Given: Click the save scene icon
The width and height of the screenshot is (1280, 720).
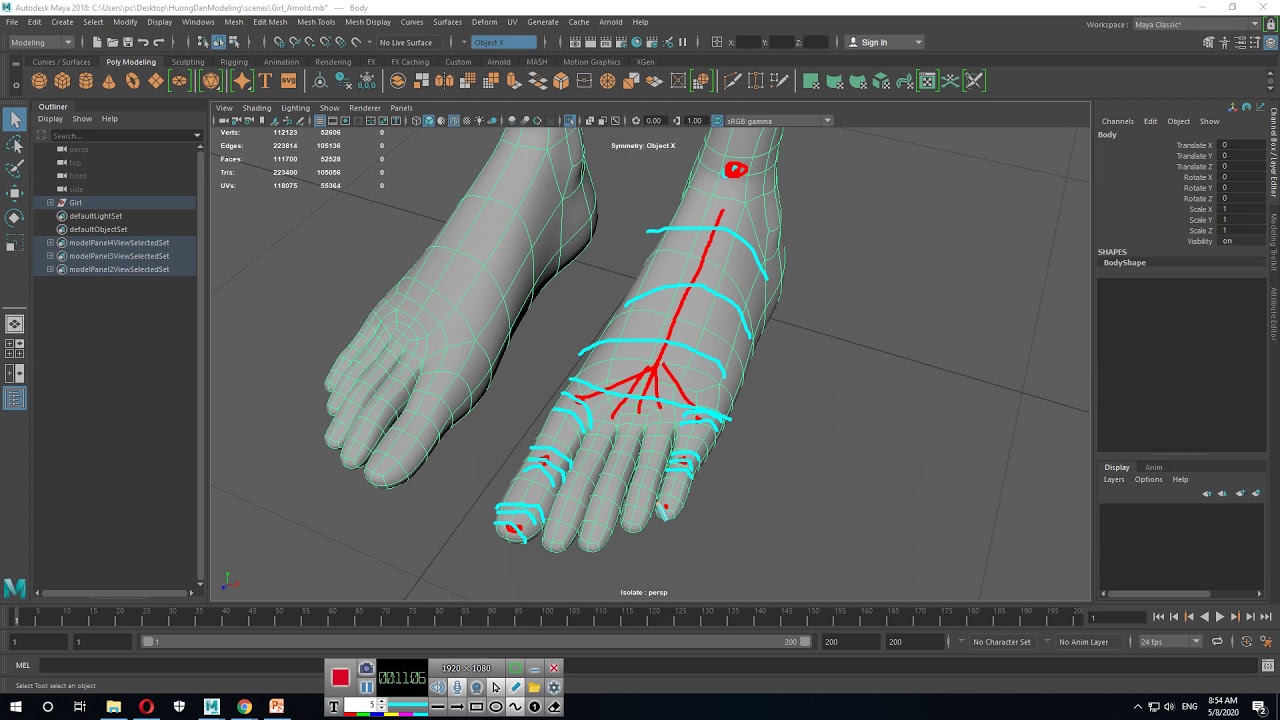Looking at the screenshot, I should click(x=127, y=42).
